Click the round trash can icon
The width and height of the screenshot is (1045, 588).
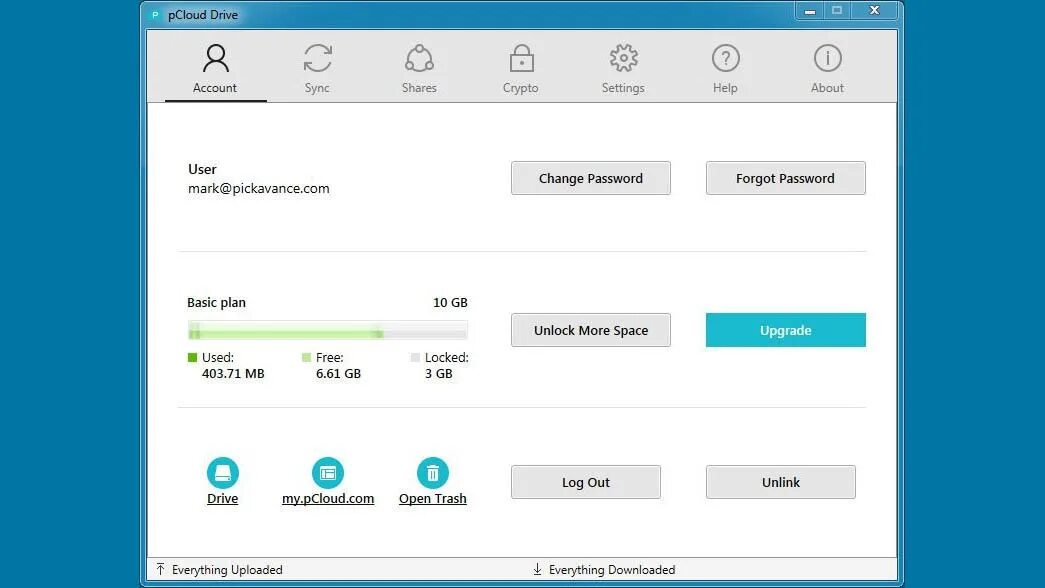click(x=433, y=473)
